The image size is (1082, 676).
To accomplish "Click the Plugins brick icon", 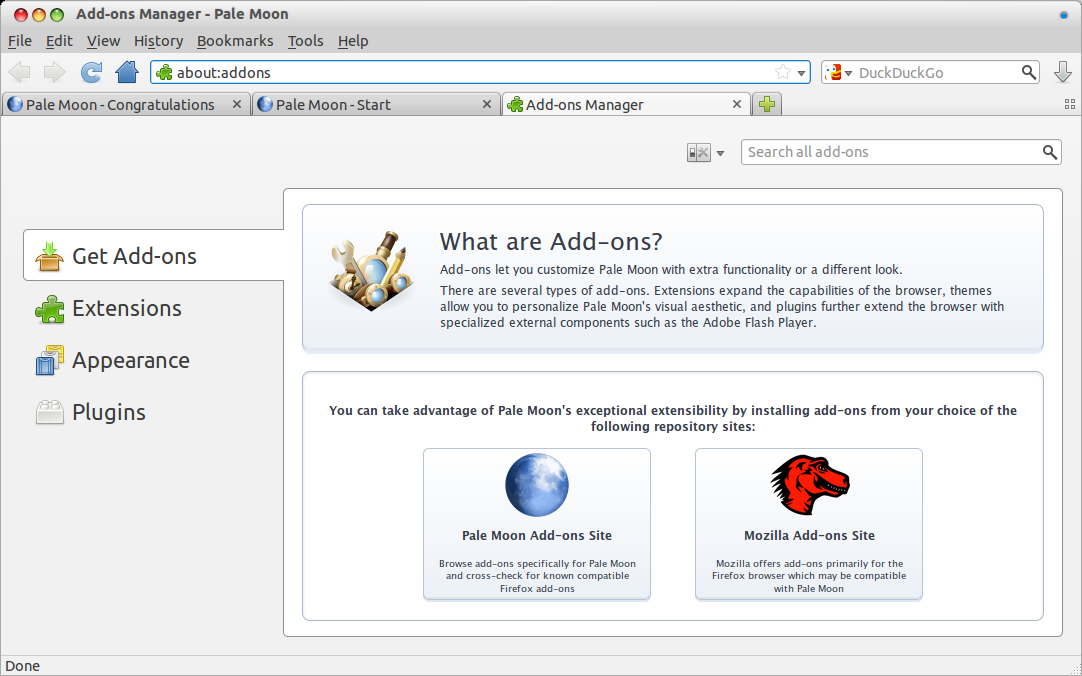I will click(x=49, y=412).
